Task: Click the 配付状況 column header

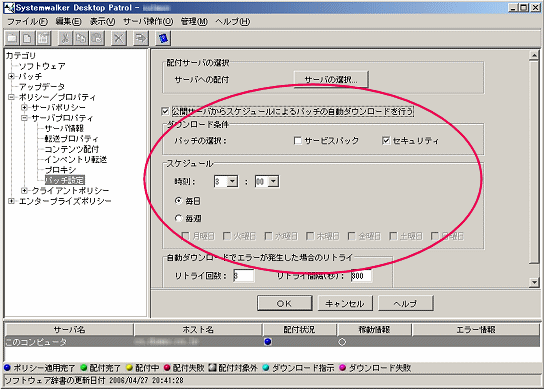Action: (300, 329)
